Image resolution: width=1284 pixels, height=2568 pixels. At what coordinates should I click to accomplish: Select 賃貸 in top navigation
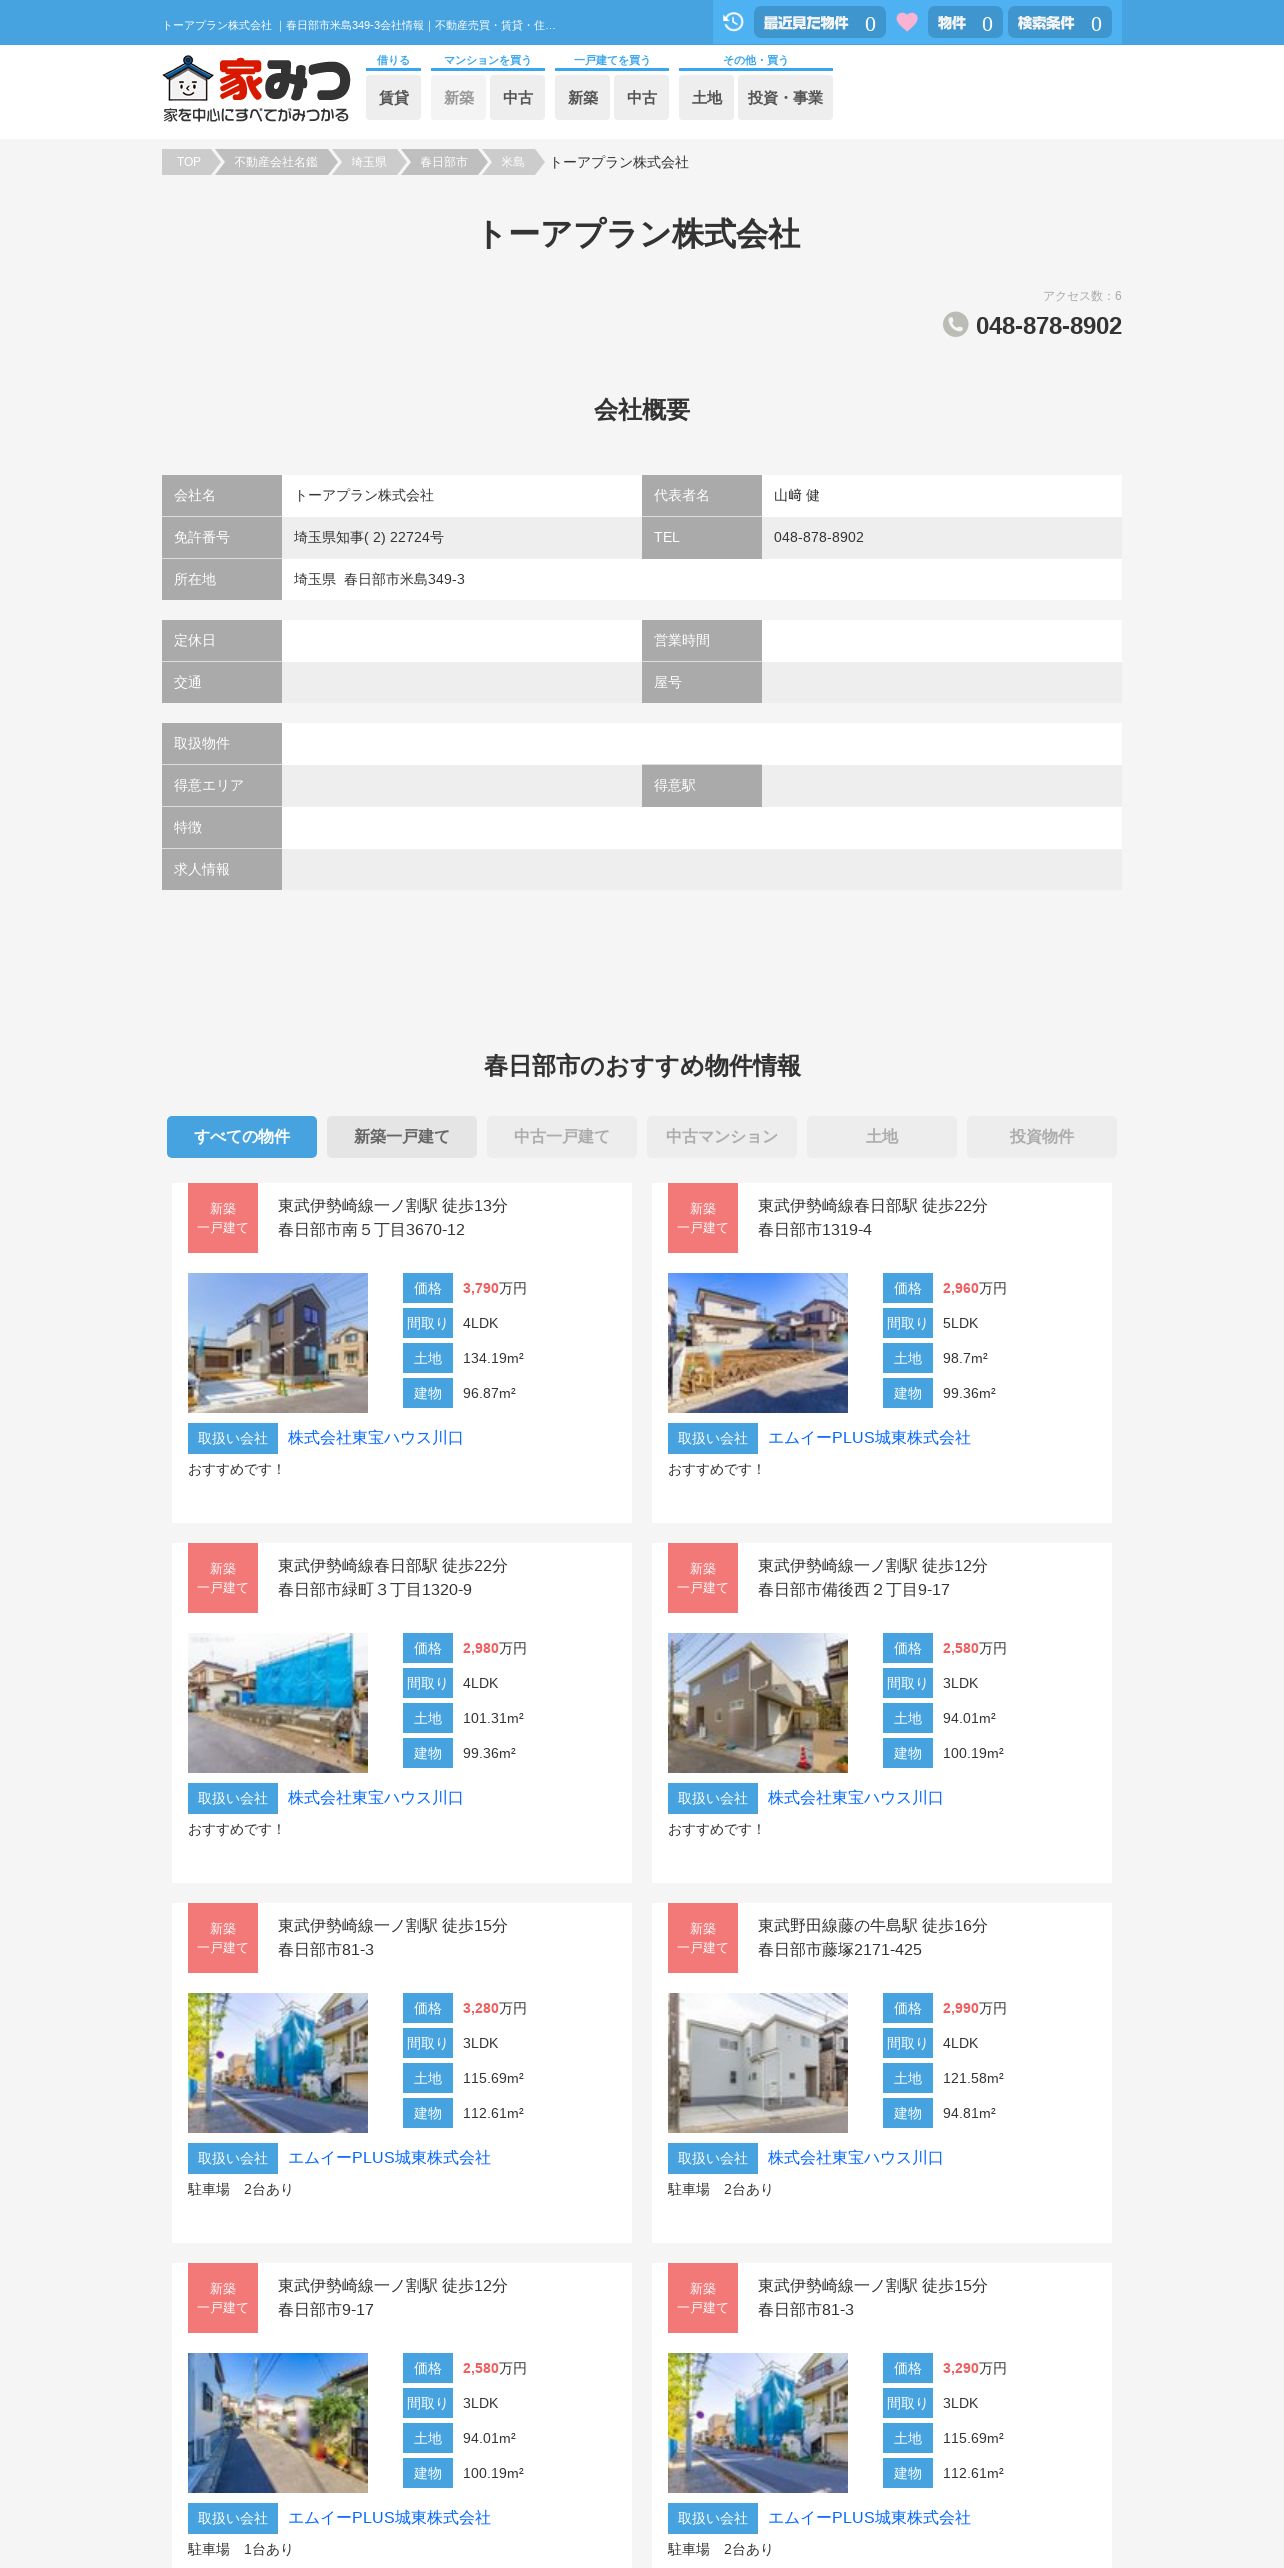[x=393, y=97]
